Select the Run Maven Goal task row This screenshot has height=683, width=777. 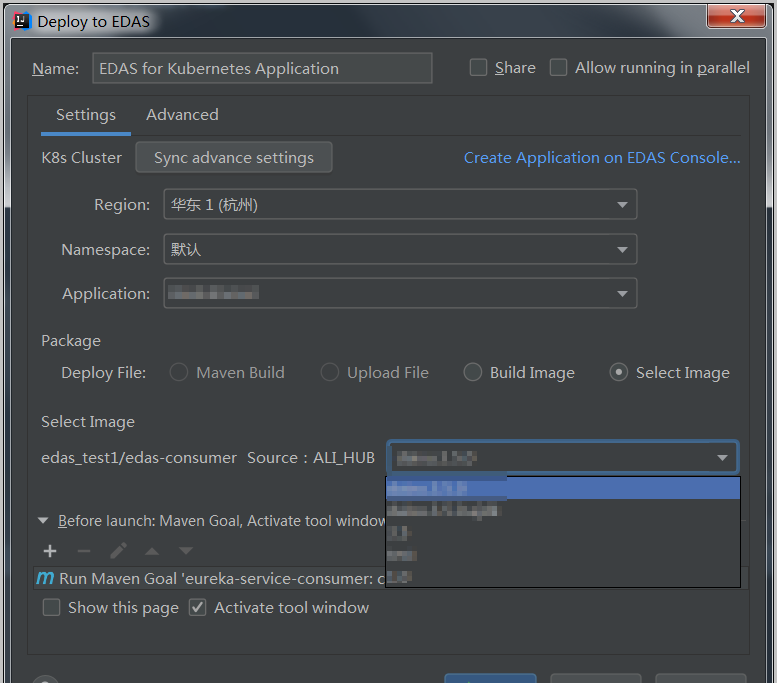[x=210, y=578]
